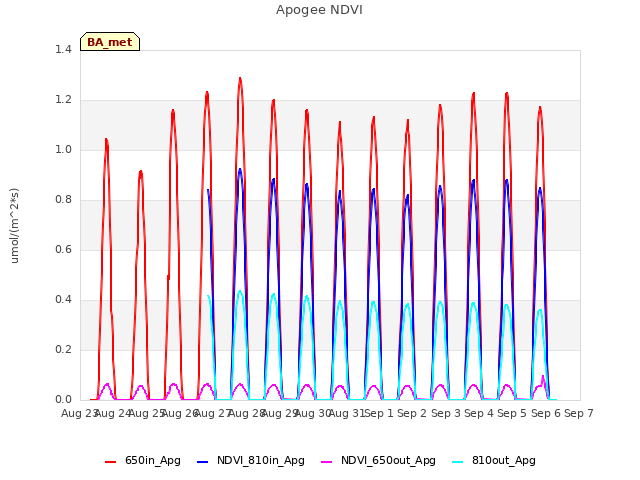Click the Sep 6 x-axis date label
Image resolution: width=640 pixels, height=480 pixels.
[x=546, y=413]
